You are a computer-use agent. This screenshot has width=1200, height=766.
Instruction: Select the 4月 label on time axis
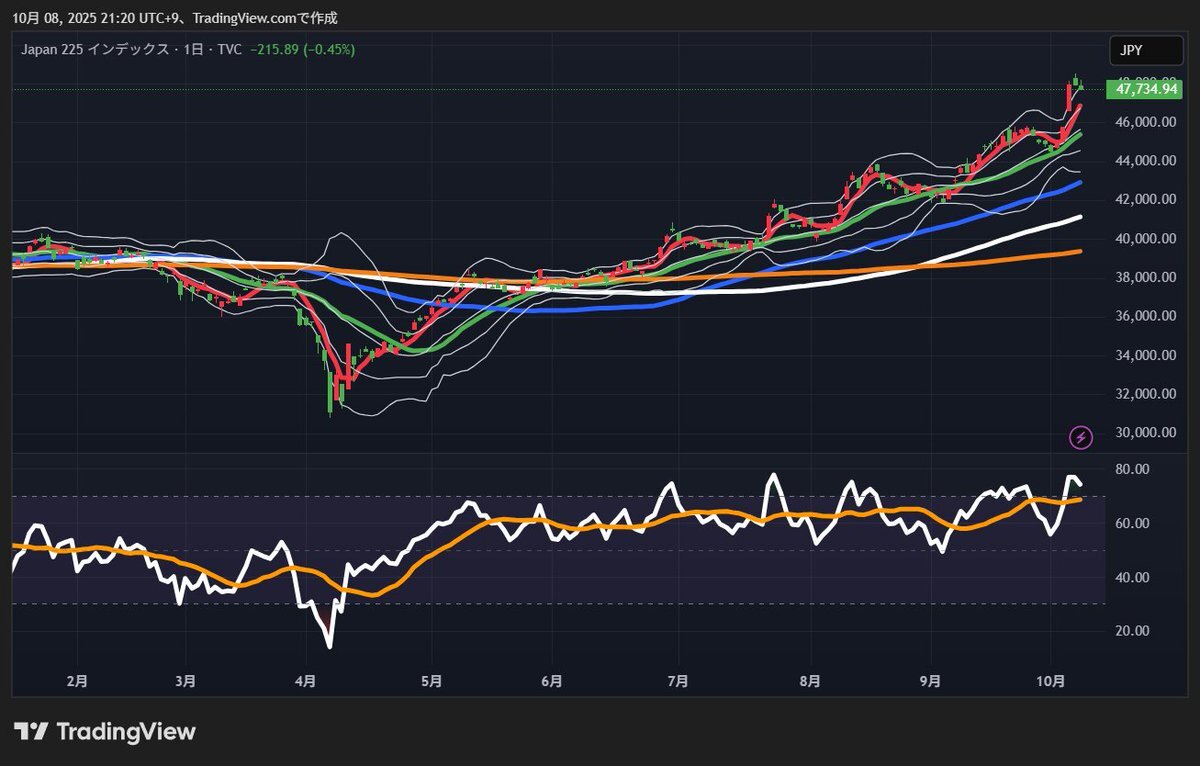click(x=306, y=681)
